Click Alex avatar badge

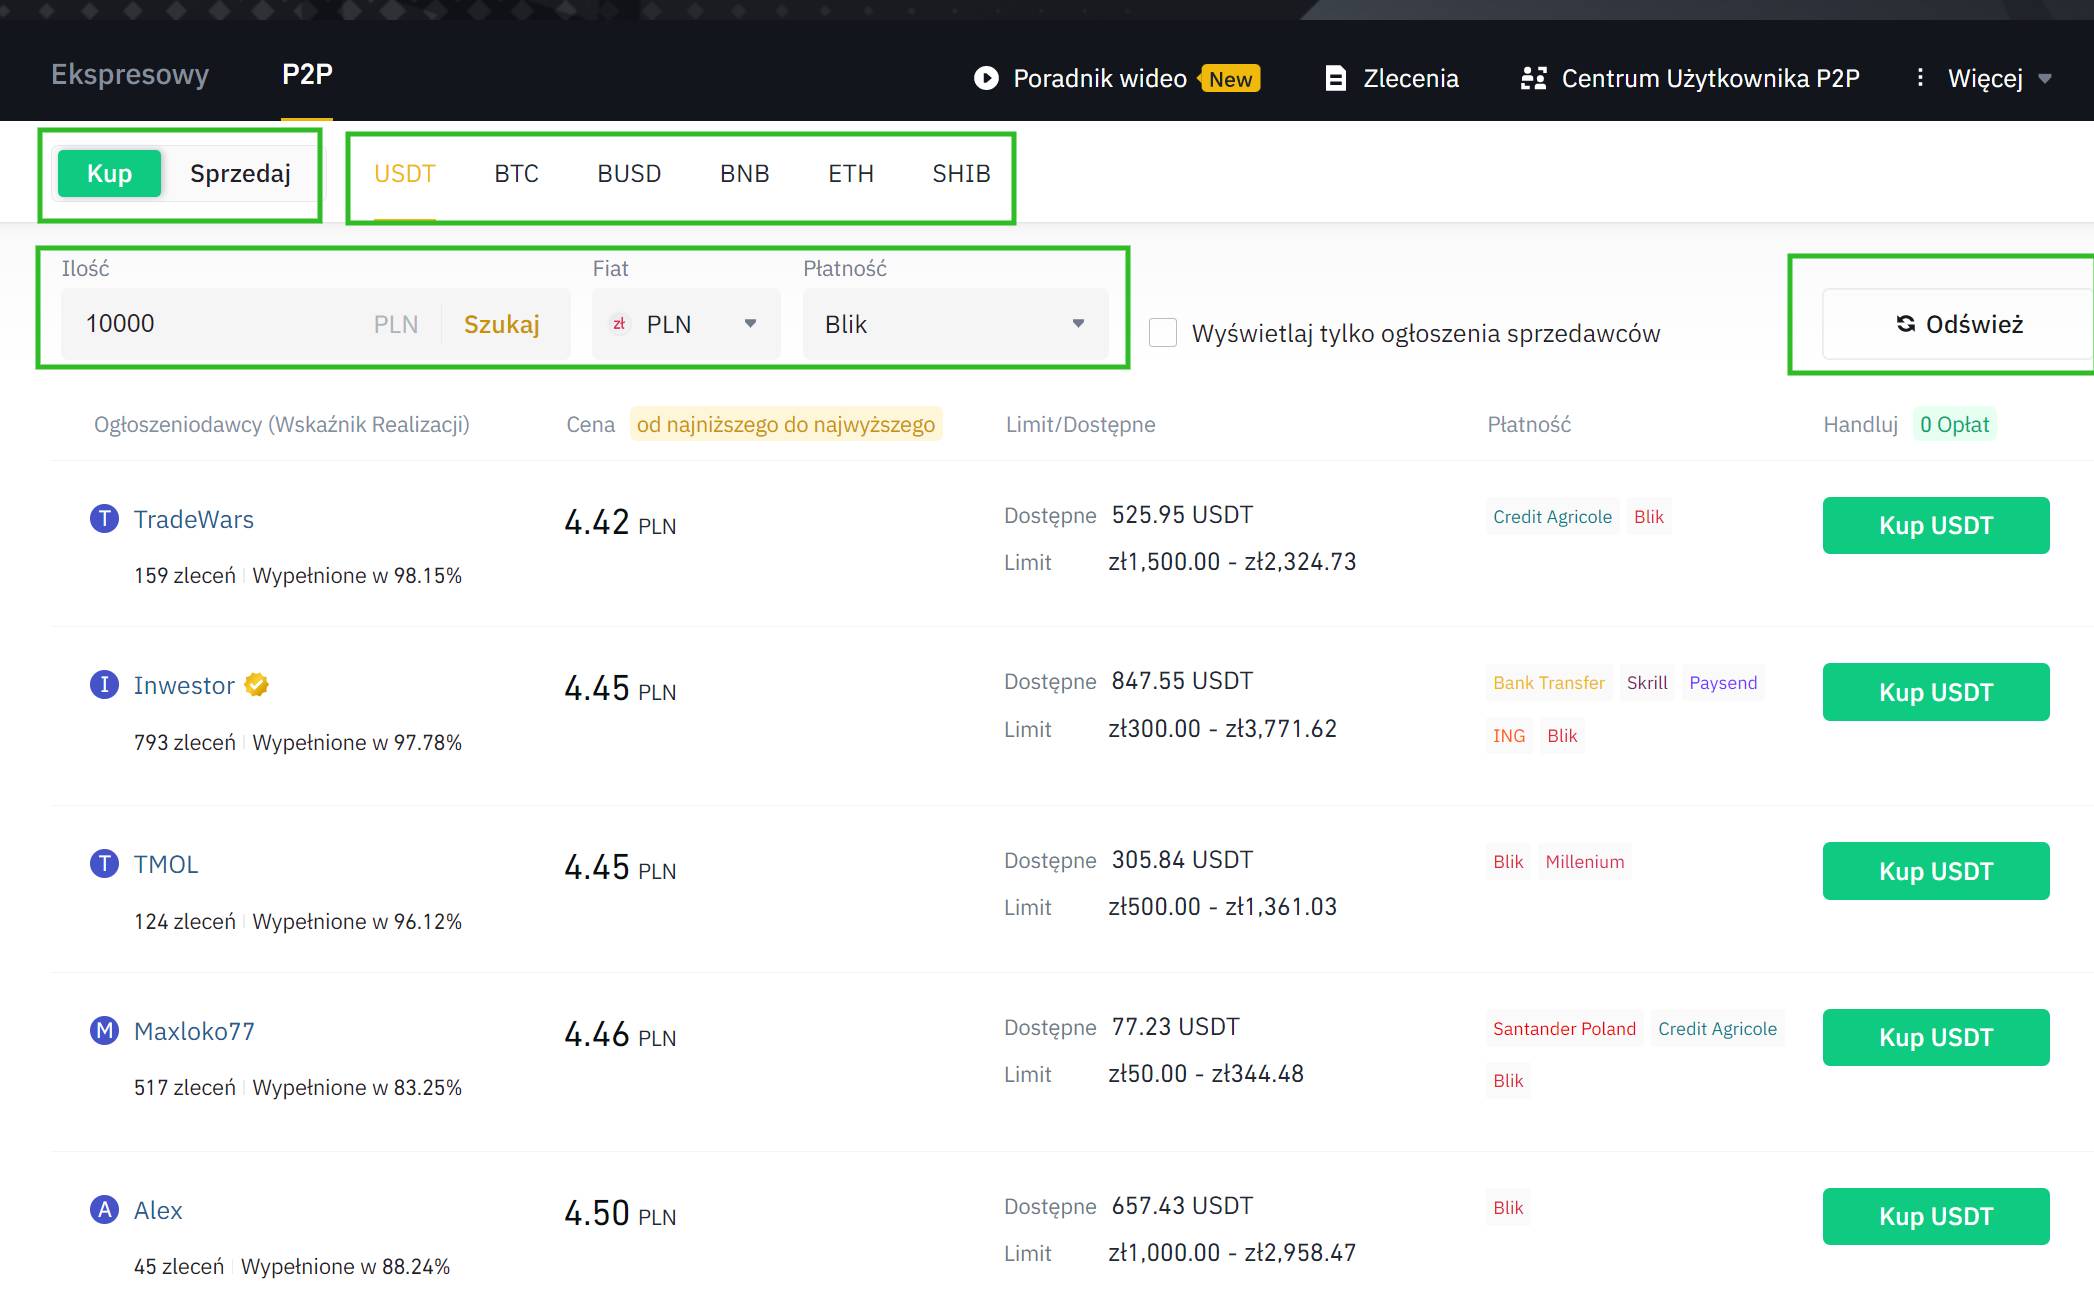pyautogui.click(x=104, y=1210)
